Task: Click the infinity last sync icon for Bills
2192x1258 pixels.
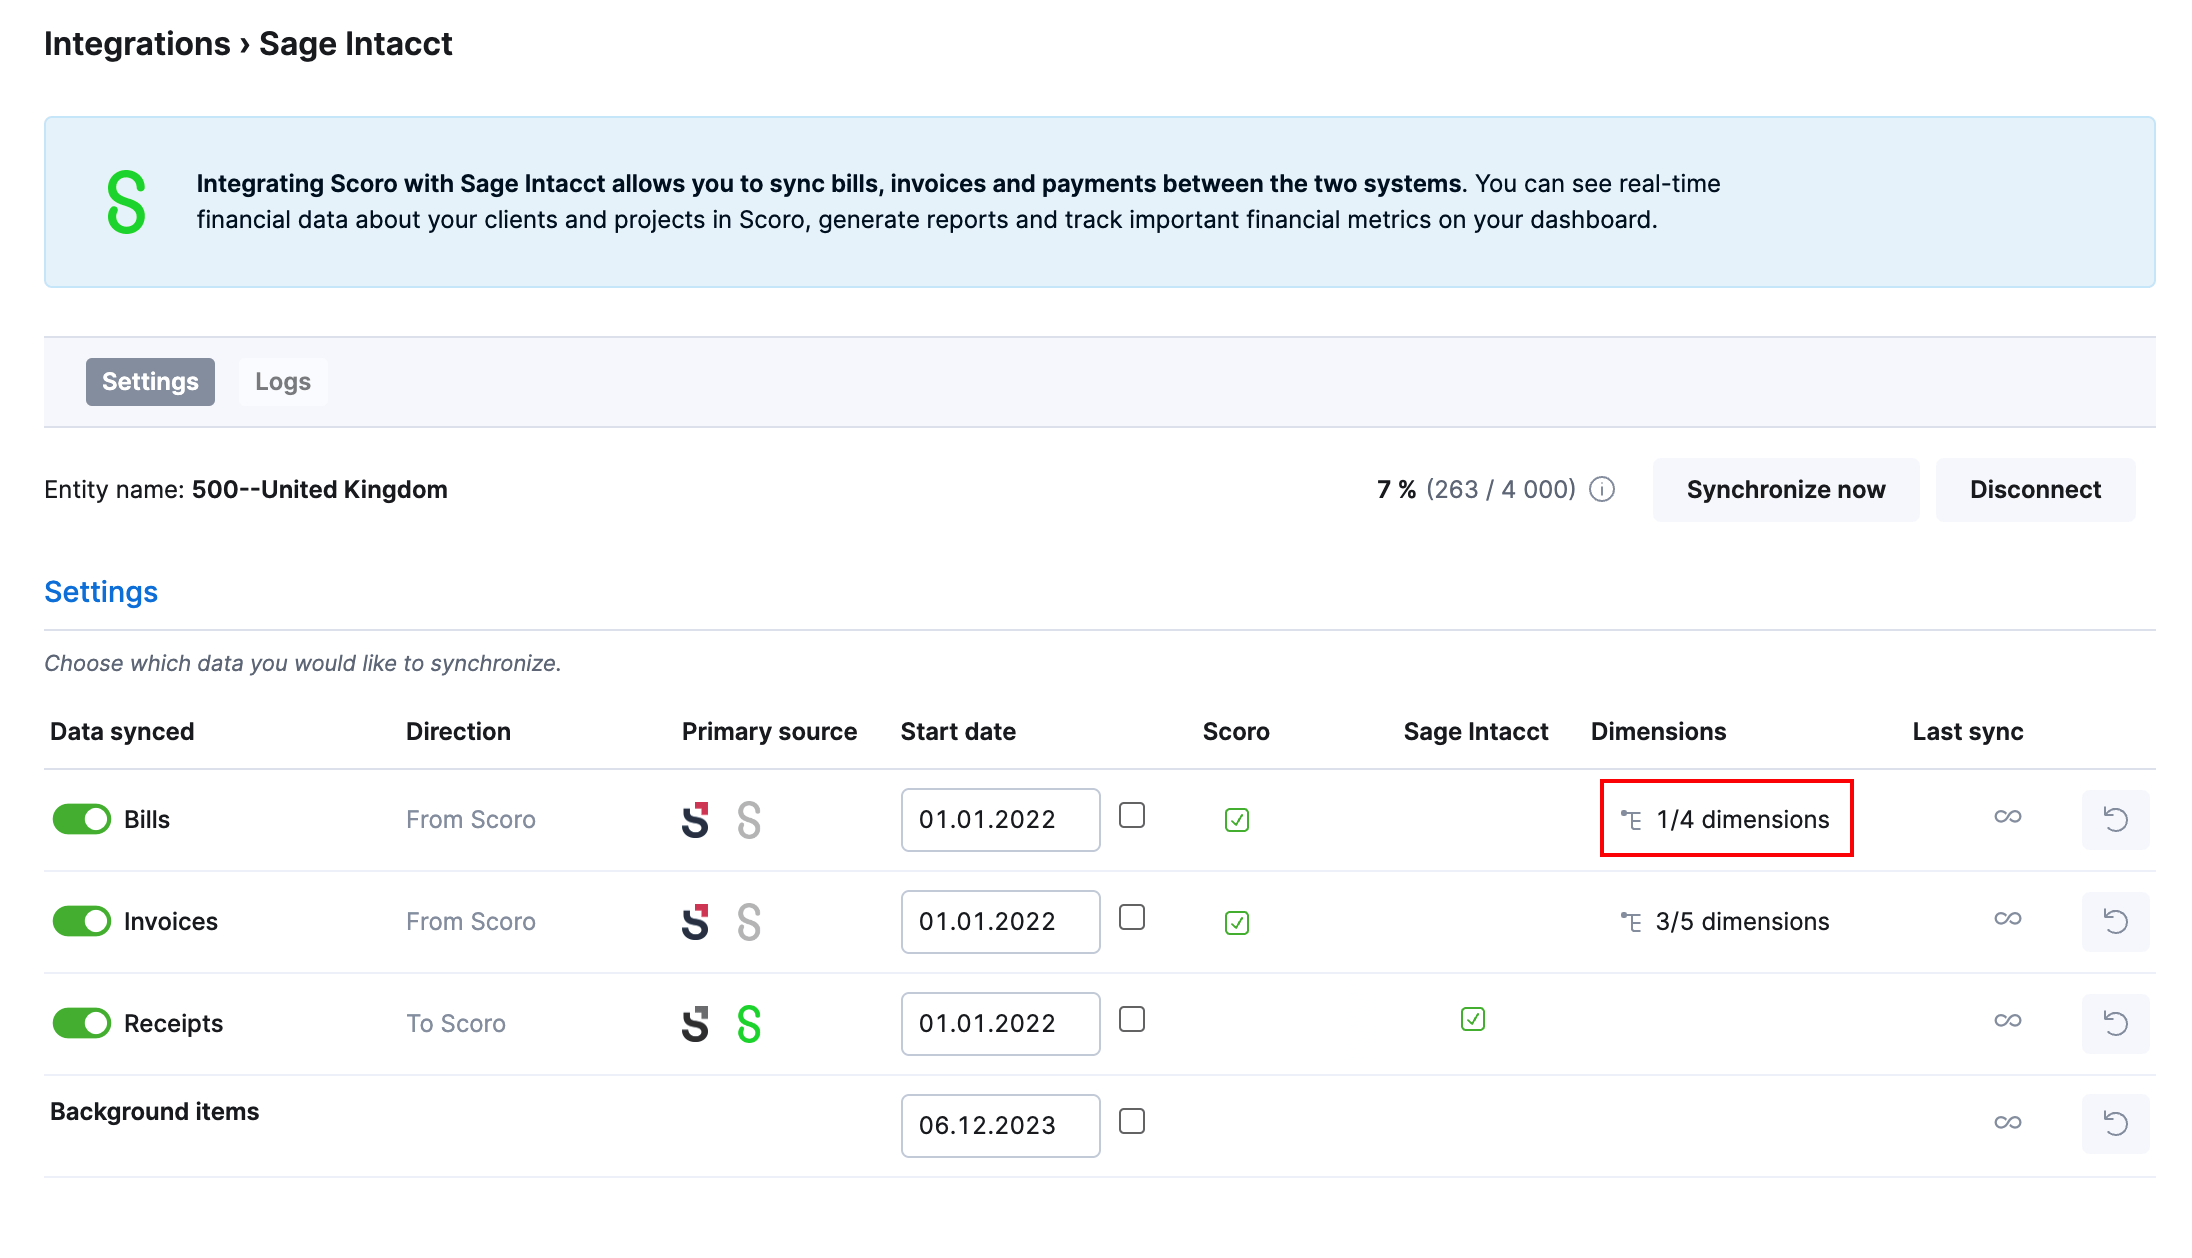Action: [x=2008, y=817]
